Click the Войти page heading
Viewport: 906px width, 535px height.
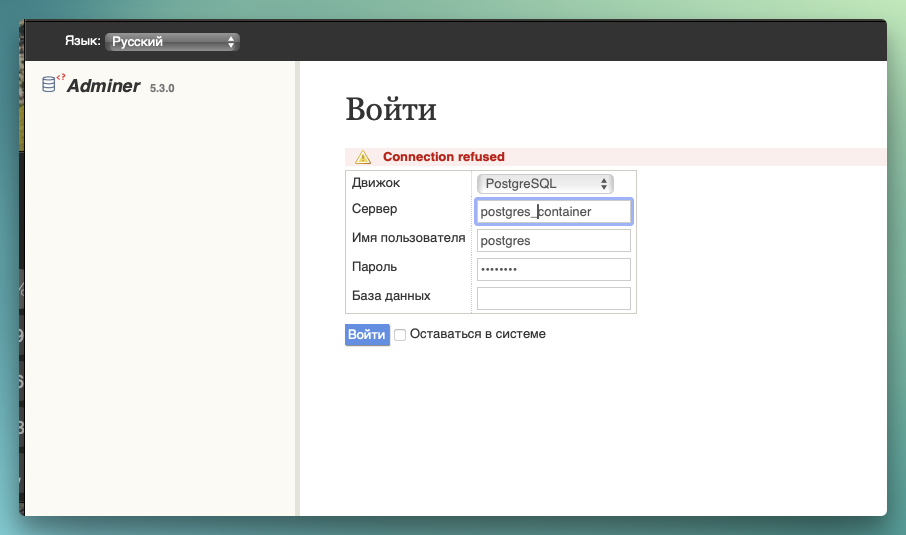391,109
